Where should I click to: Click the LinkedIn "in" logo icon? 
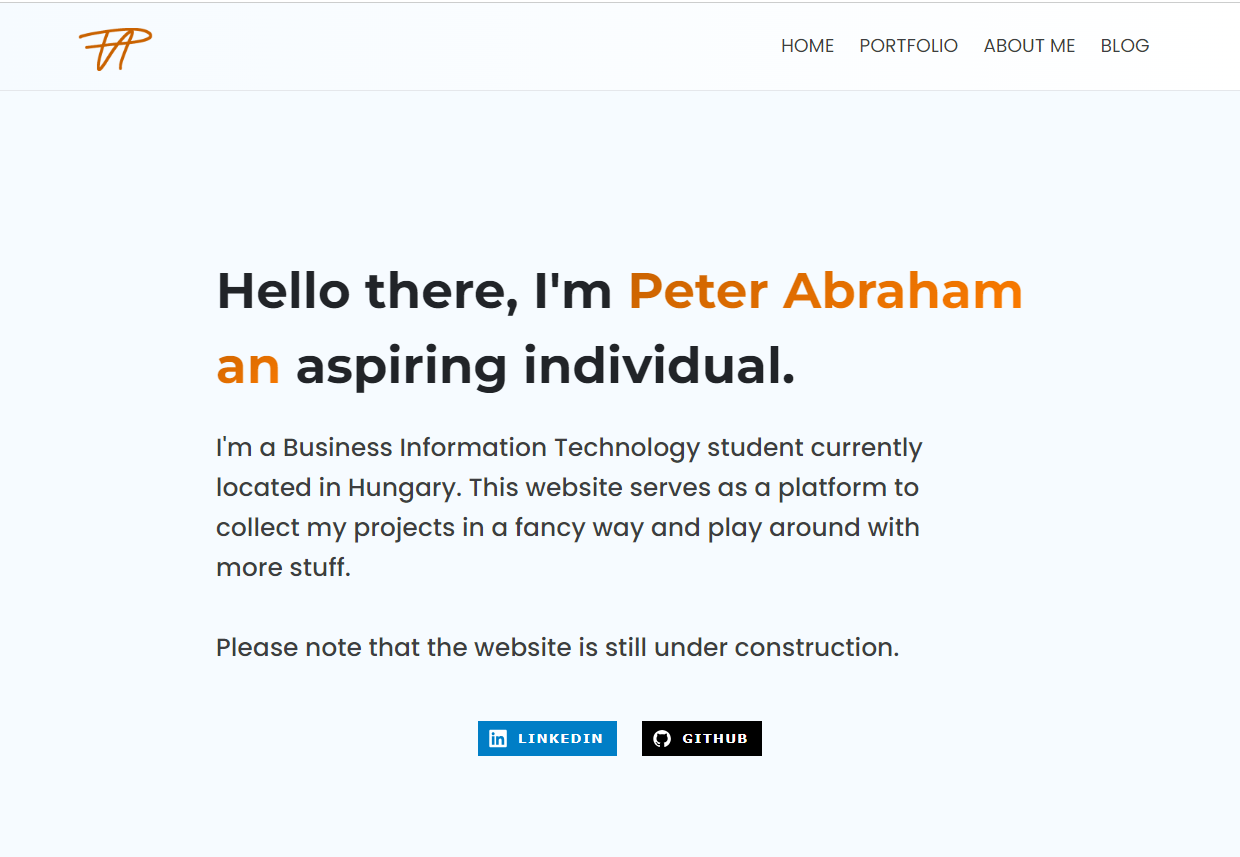[497, 739]
